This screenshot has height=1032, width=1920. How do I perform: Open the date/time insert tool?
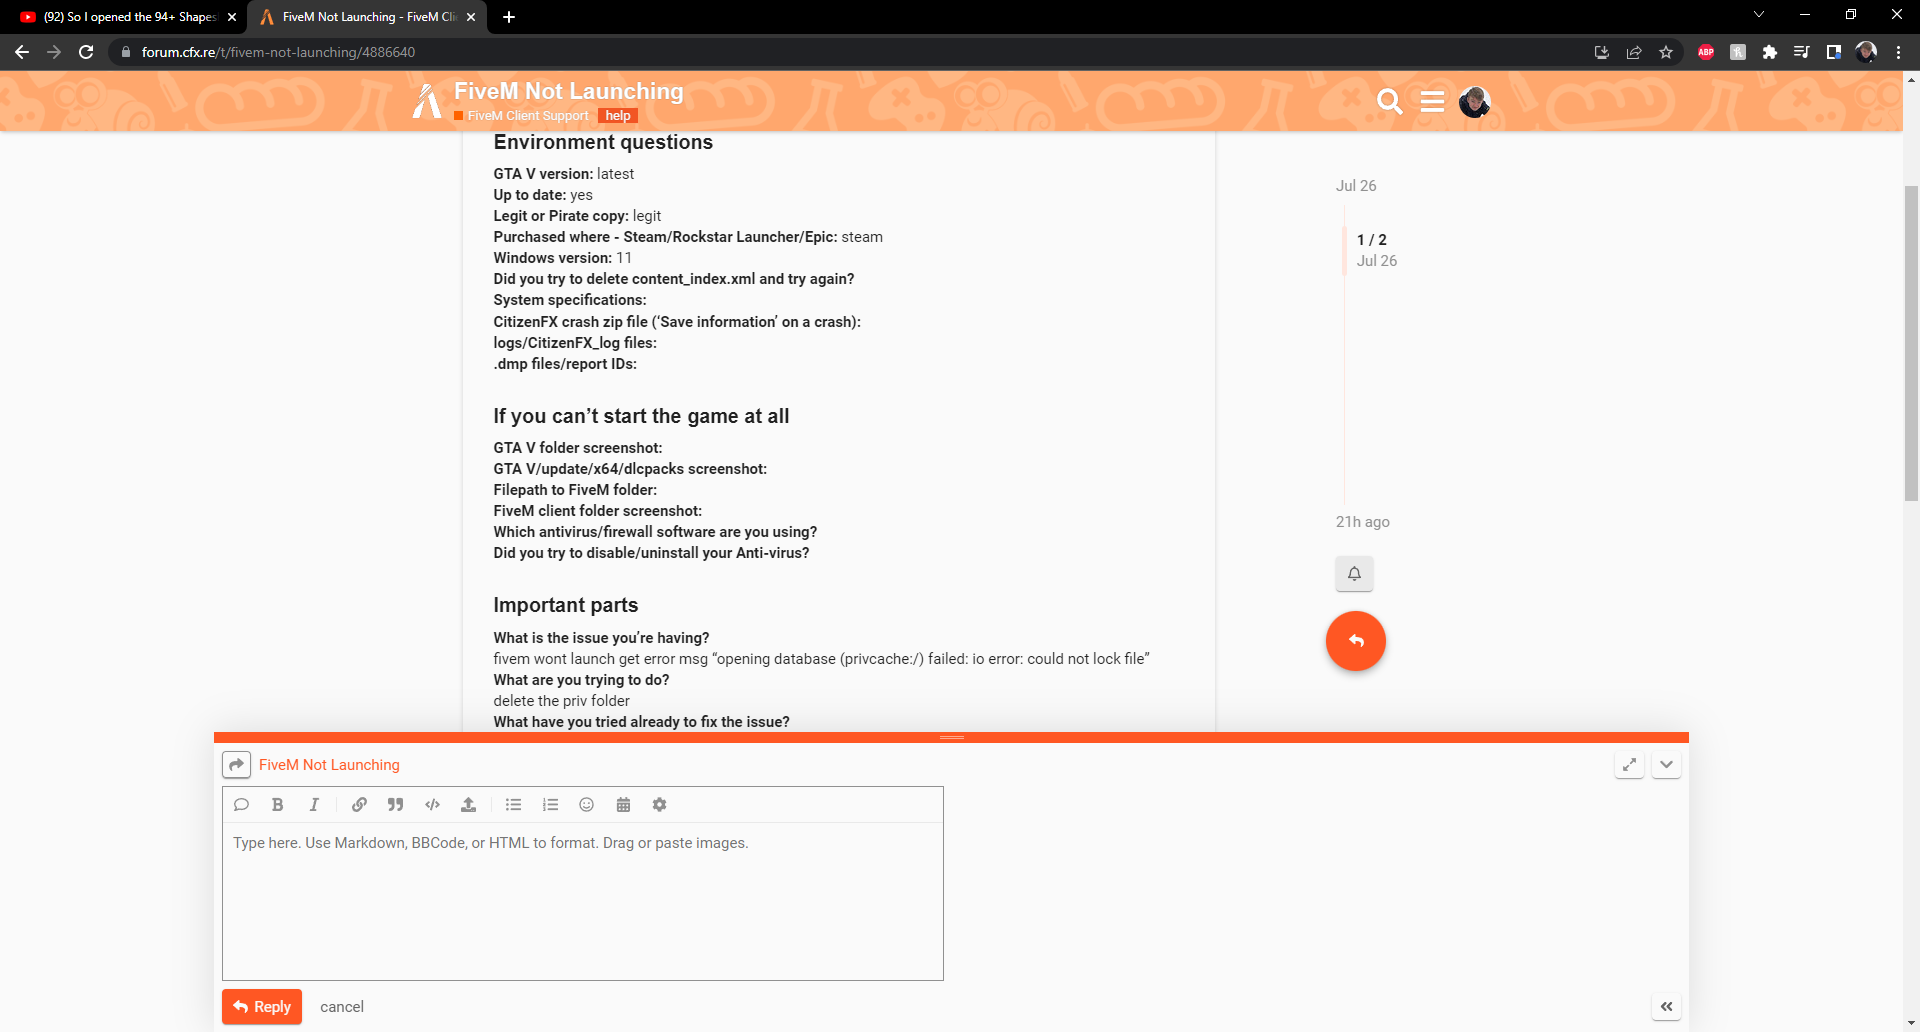pos(623,804)
